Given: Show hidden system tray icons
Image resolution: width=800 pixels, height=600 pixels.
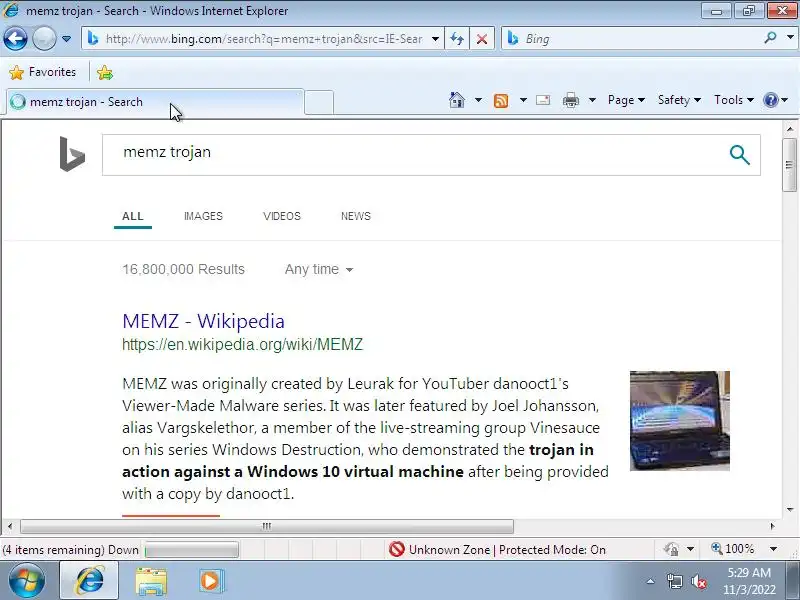Looking at the screenshot, I should click(650, 581).
